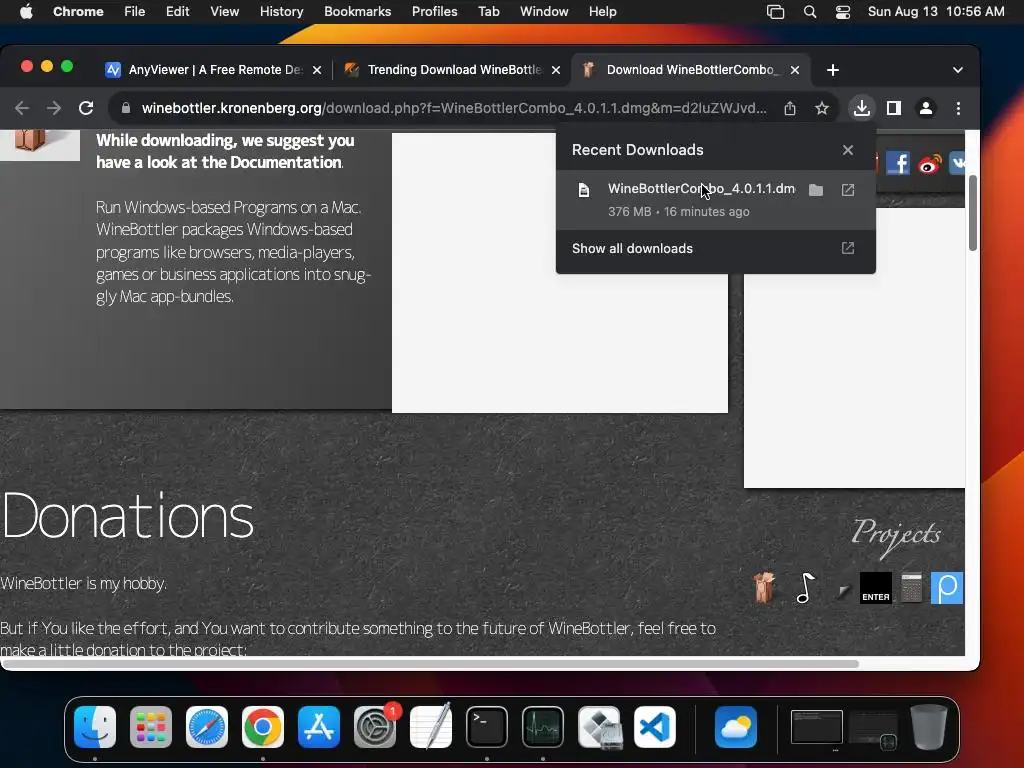The height and width of the screenshot is (768, 1024).
Task: Click the address bar URL field
Action: pos(454,108)
